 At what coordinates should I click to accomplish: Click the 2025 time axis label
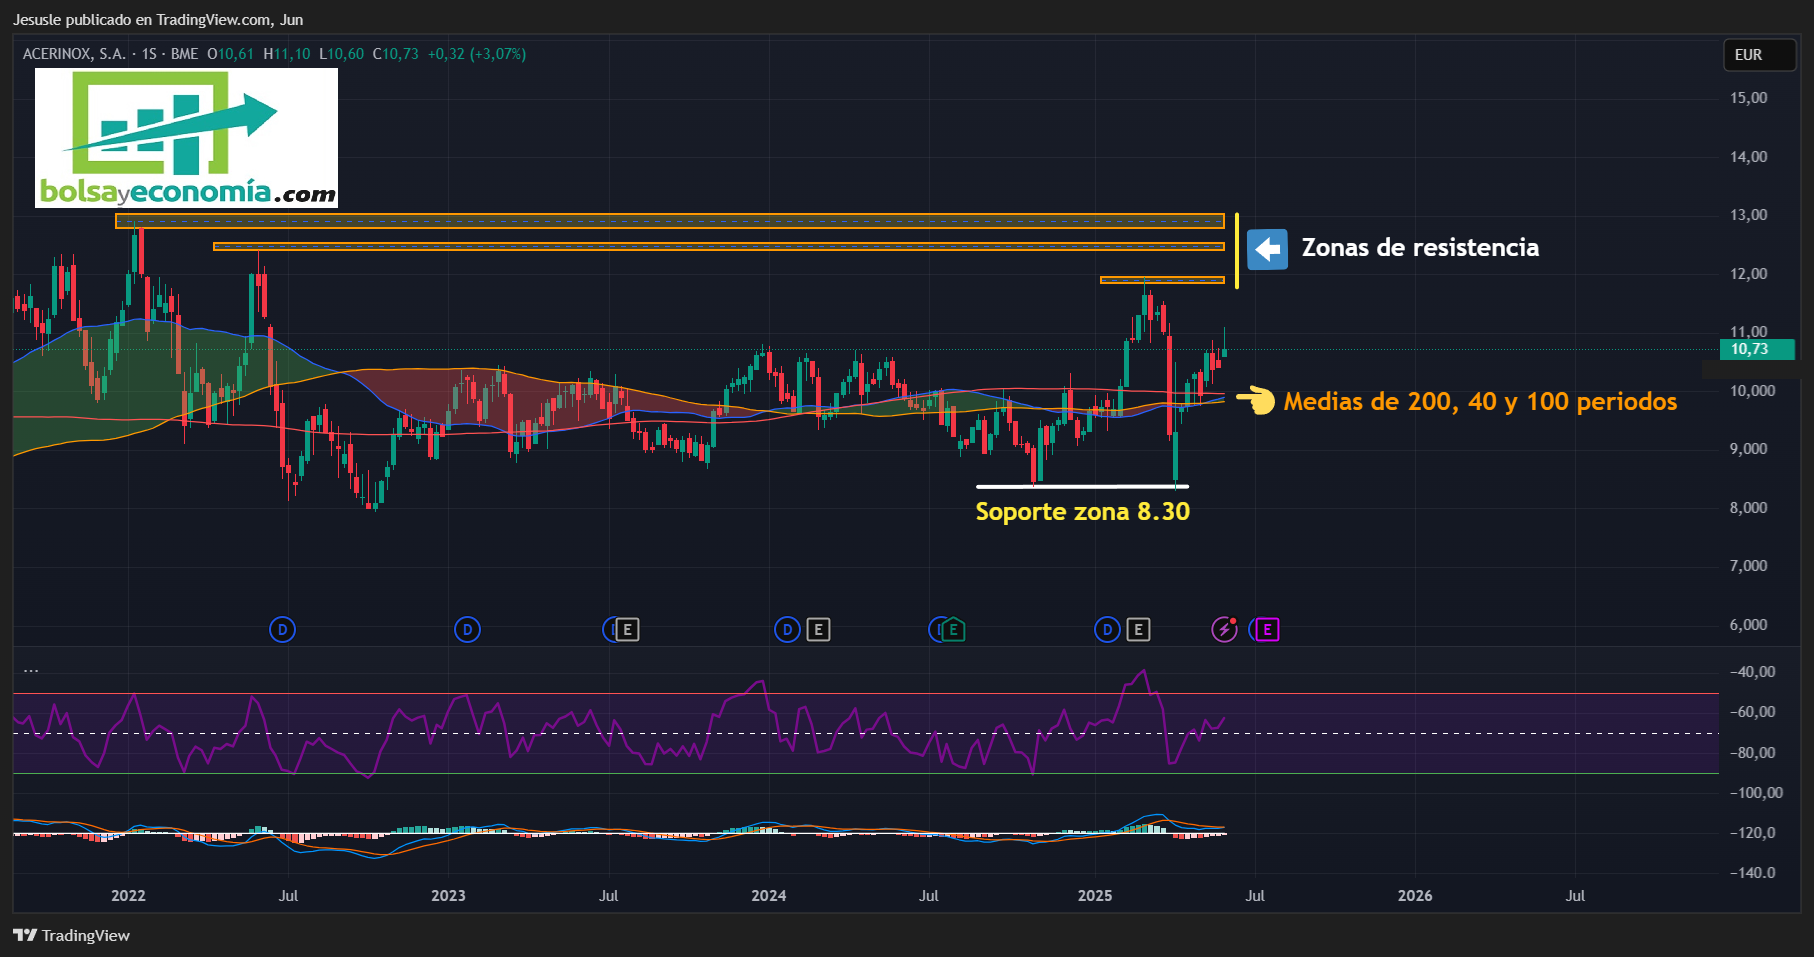(x=1095, y=896)
